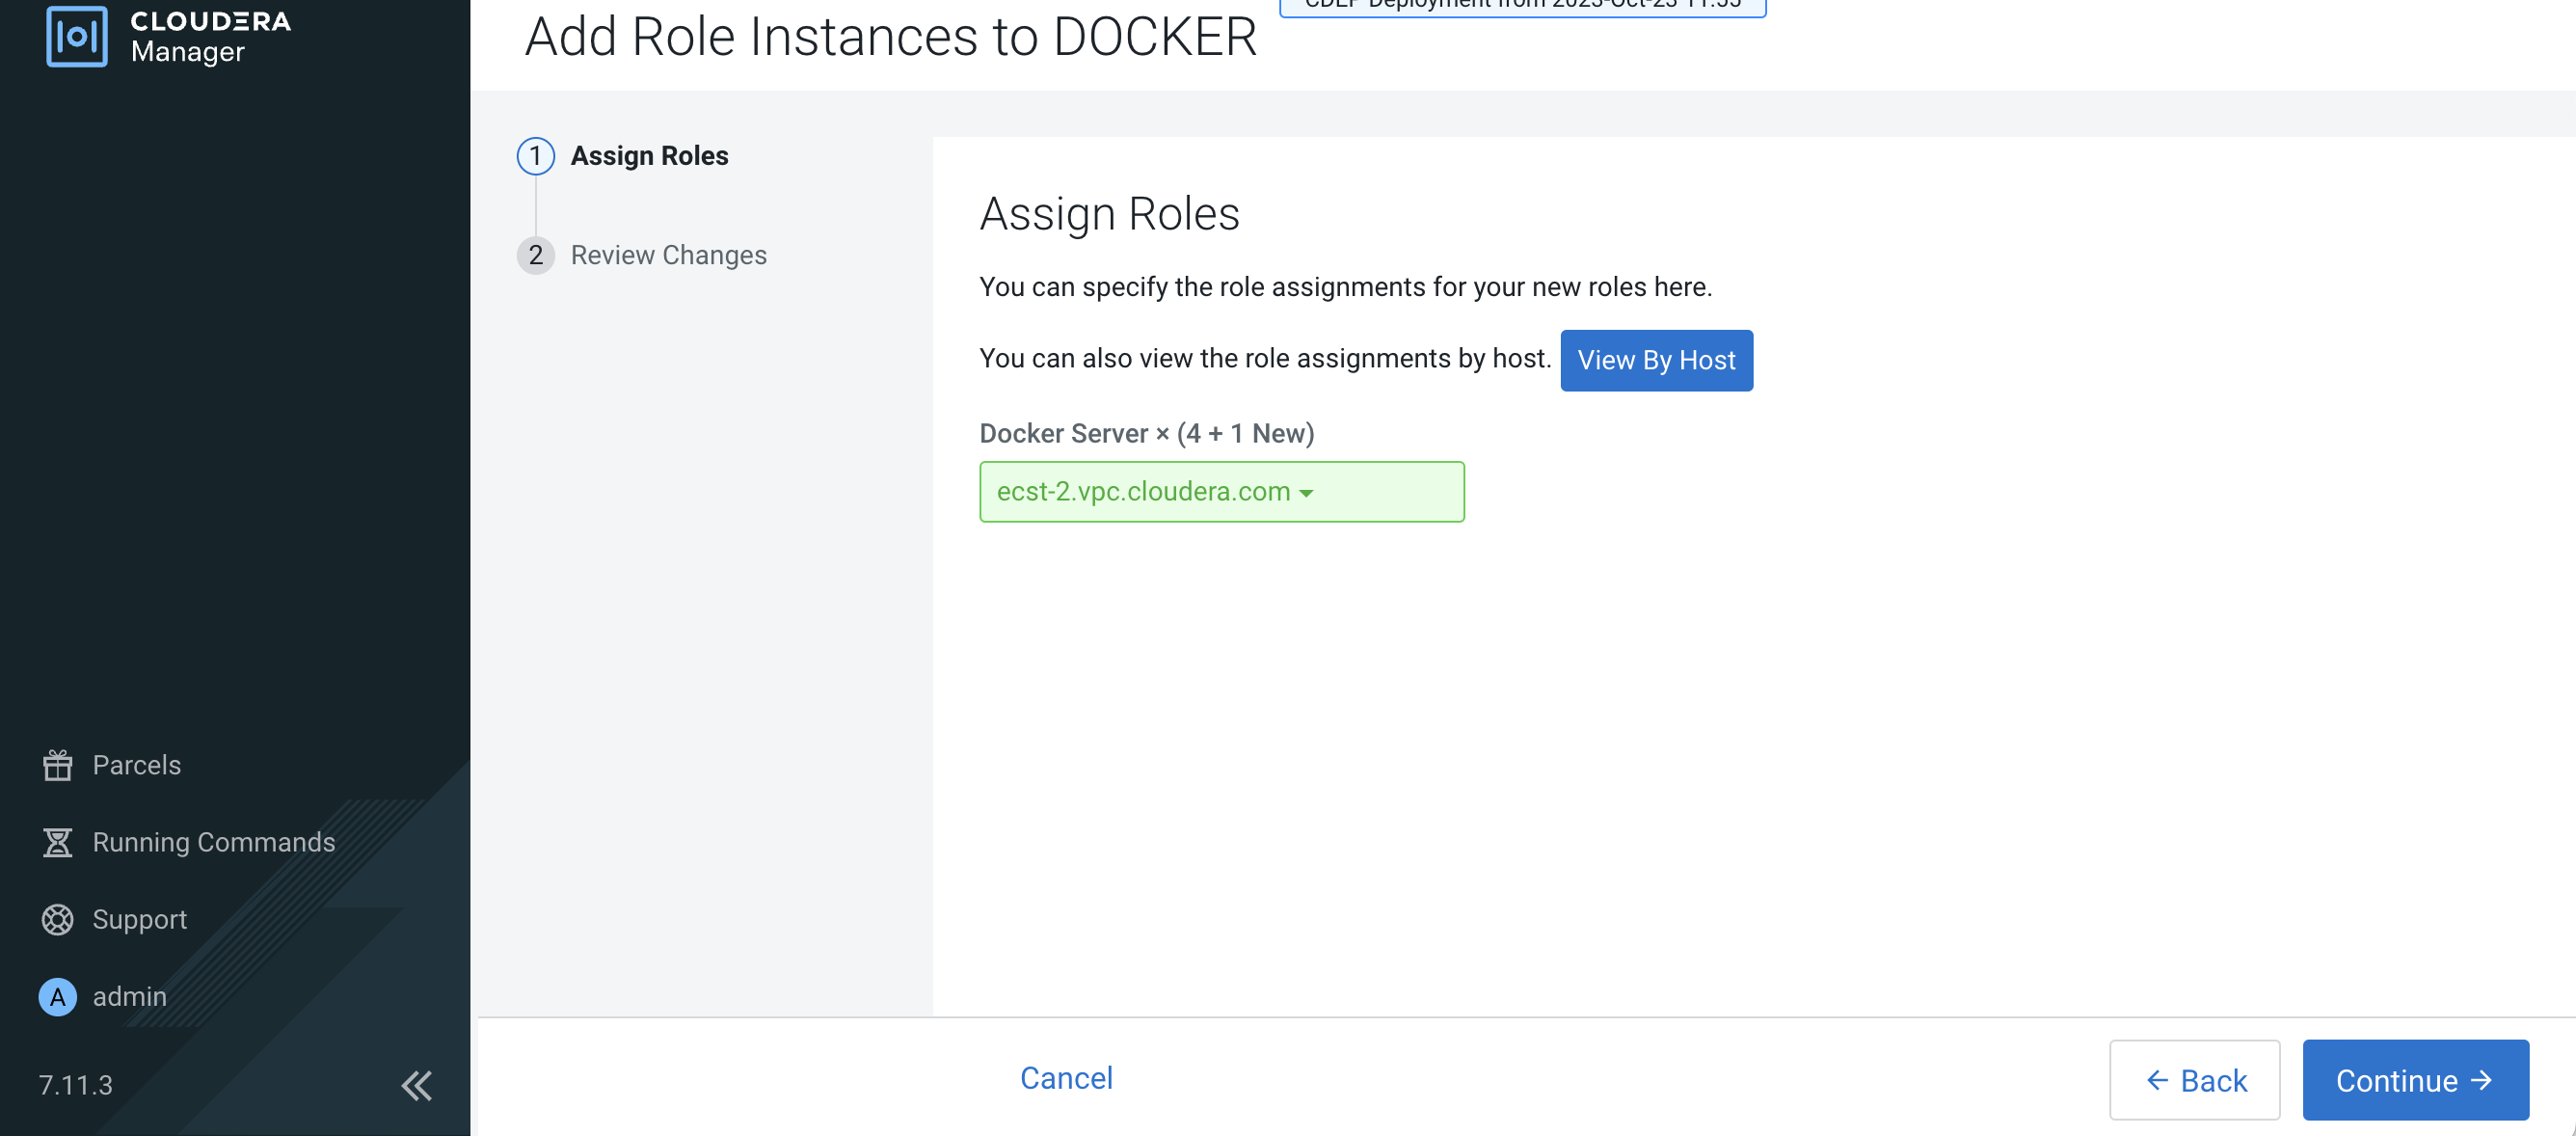Open Parcels from the sidebar menu

(x=136, y=765)
